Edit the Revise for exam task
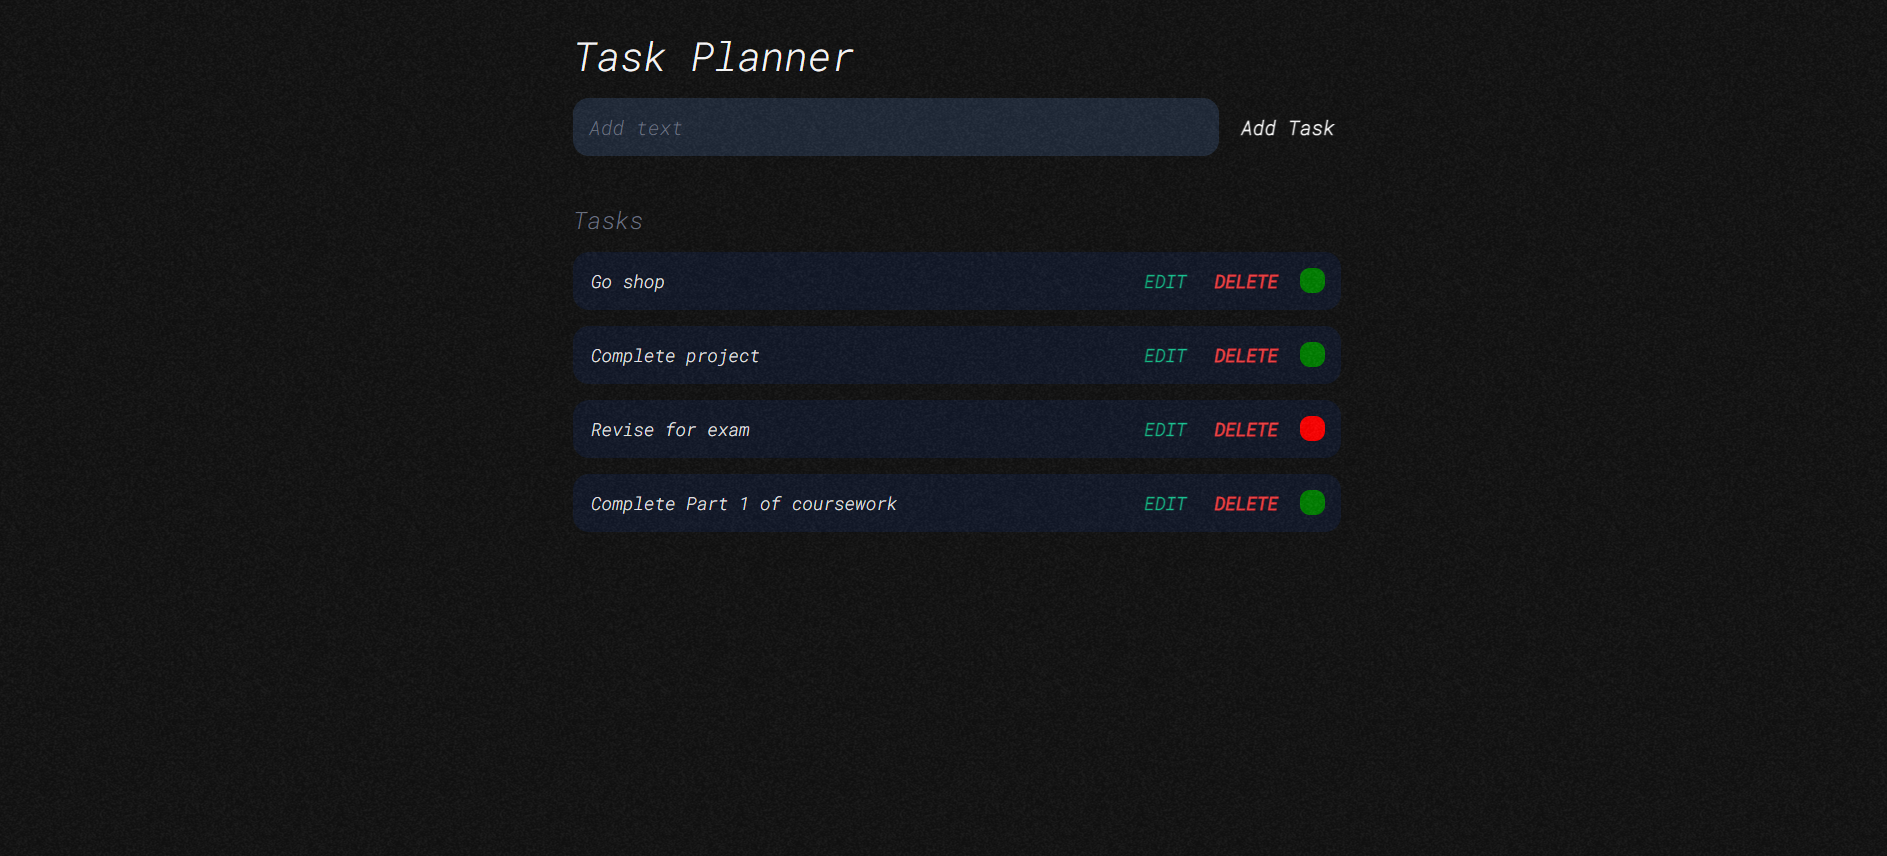Image resolution: width=1887 pixels, height=856 pixels. pyautogui.click(x=1164, y=429)
